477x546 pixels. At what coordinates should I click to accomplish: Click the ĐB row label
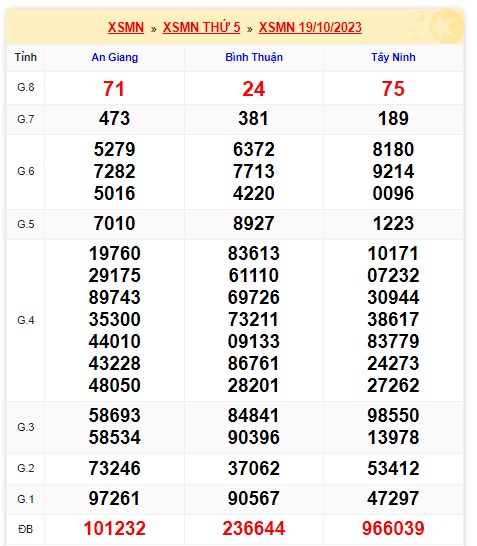[x=25, y=529]
